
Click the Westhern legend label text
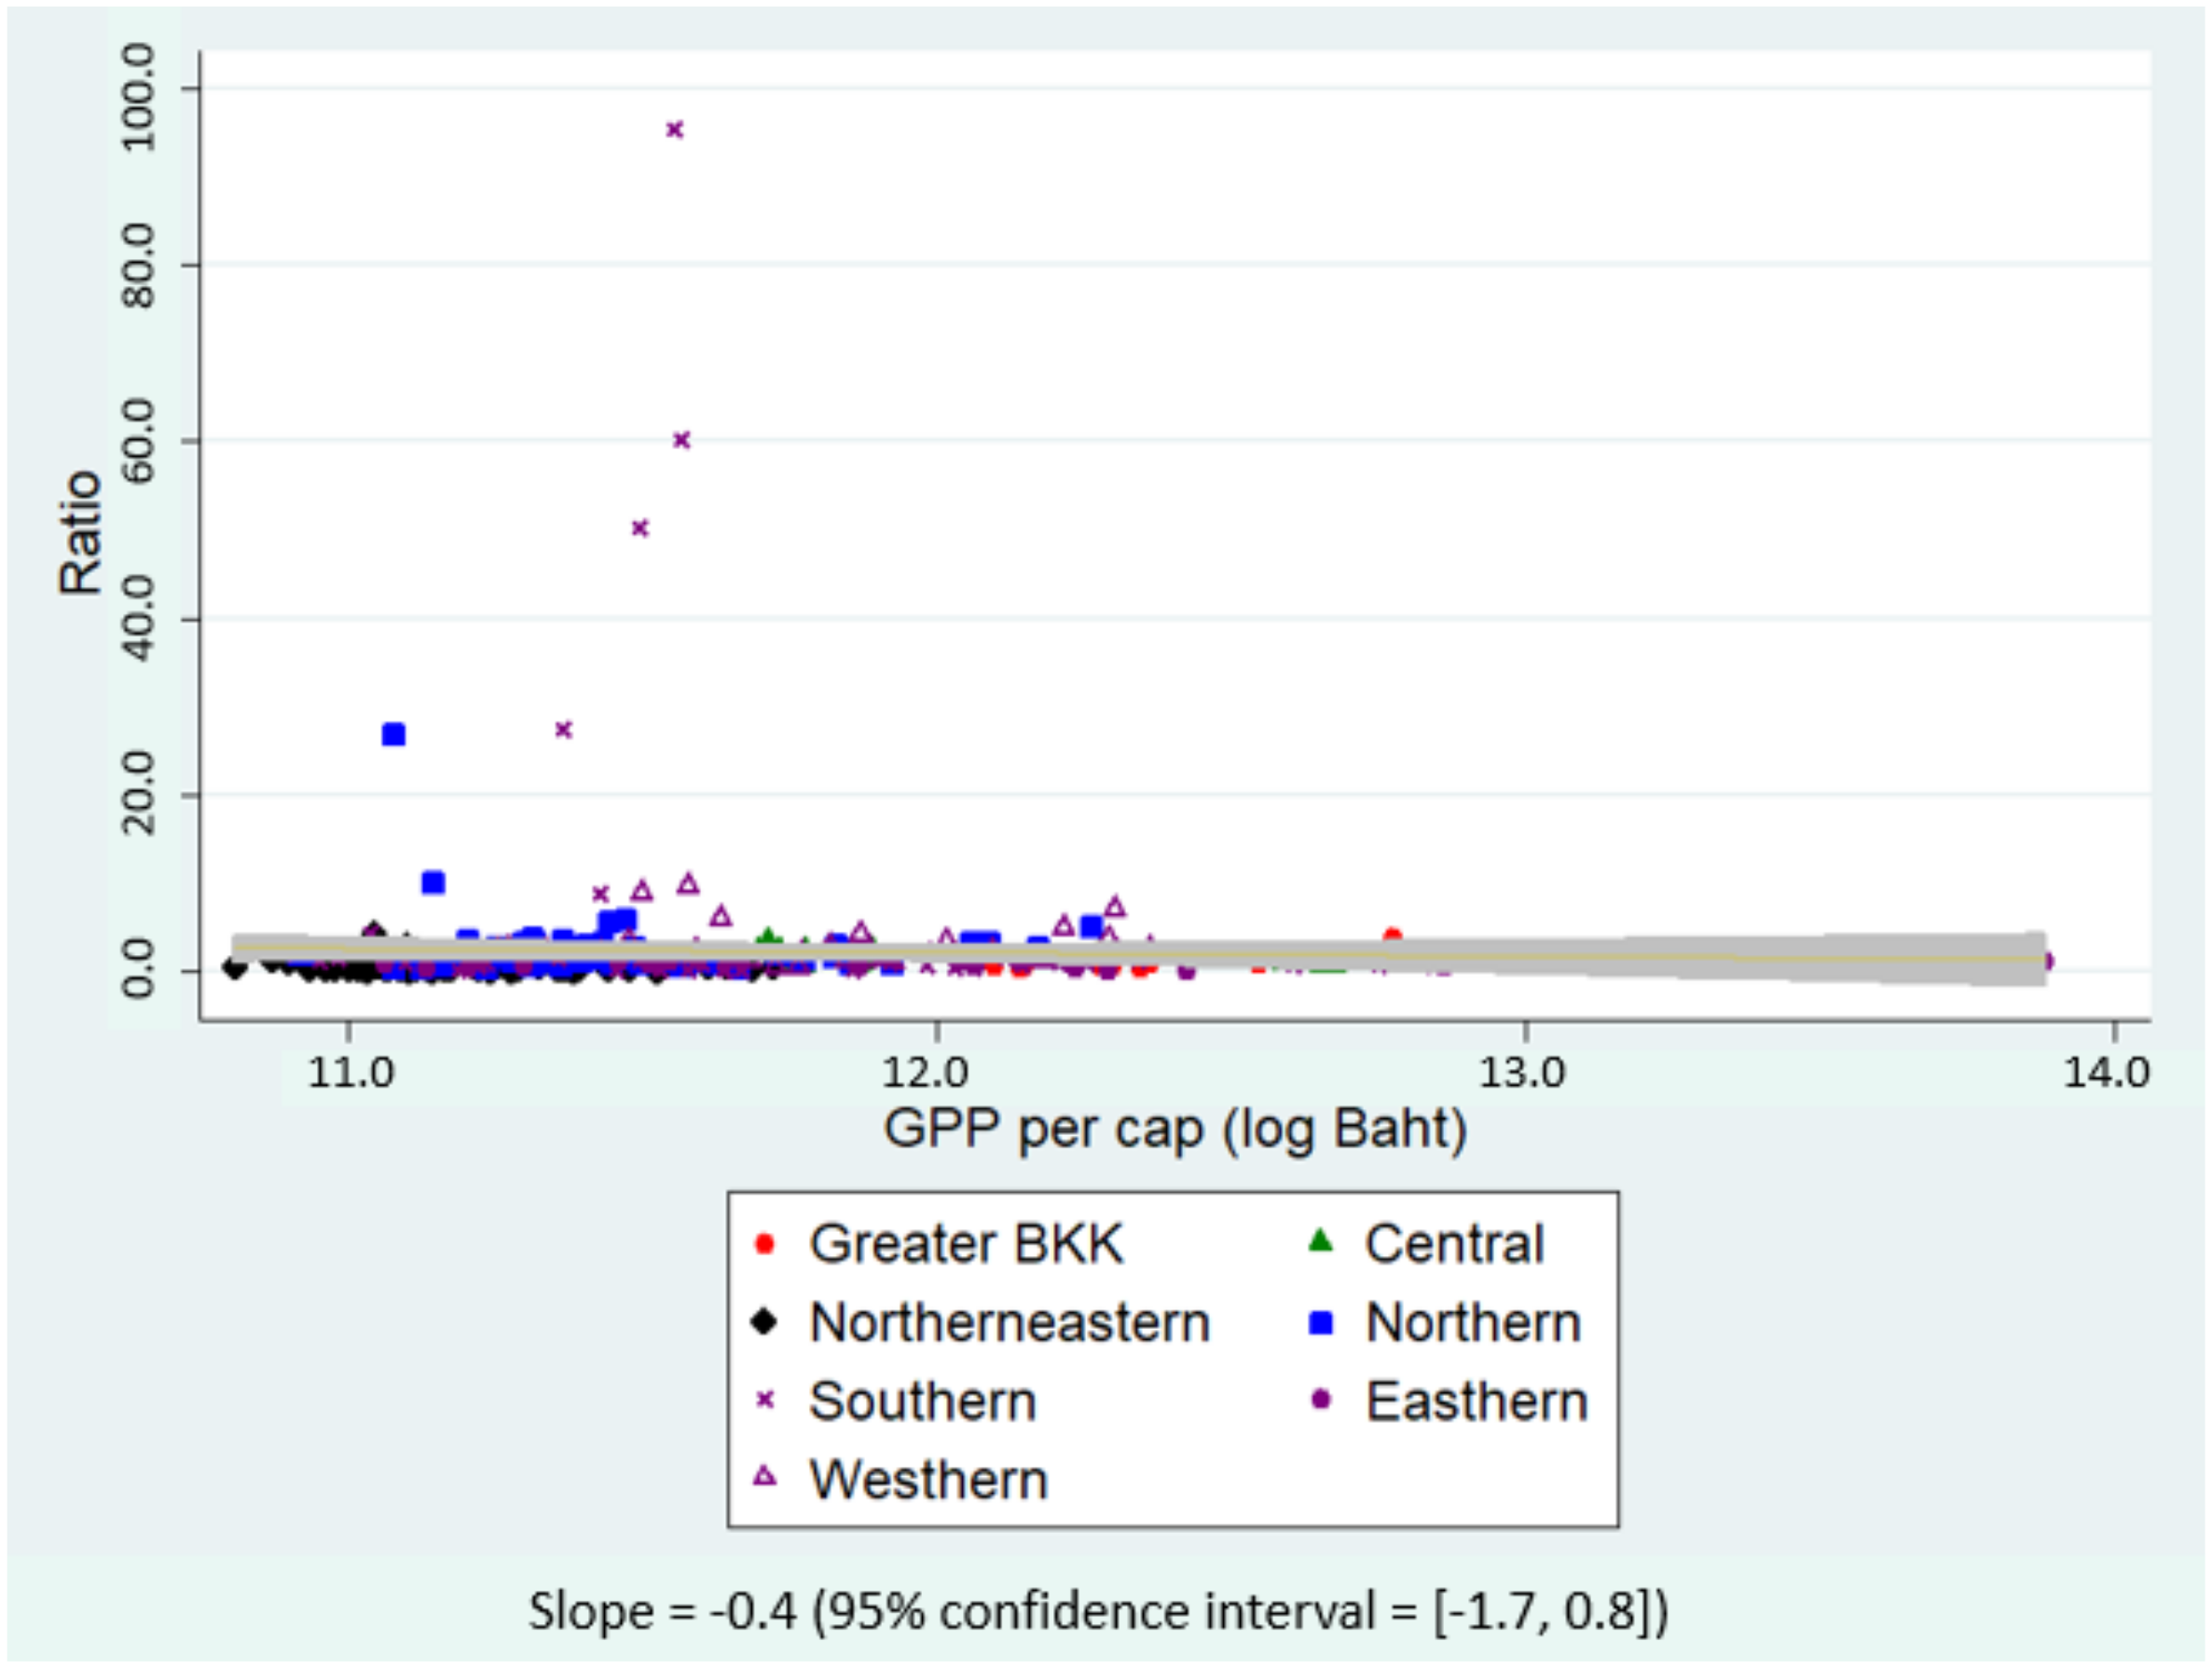pyautogui.click(x=928, y=1479)
